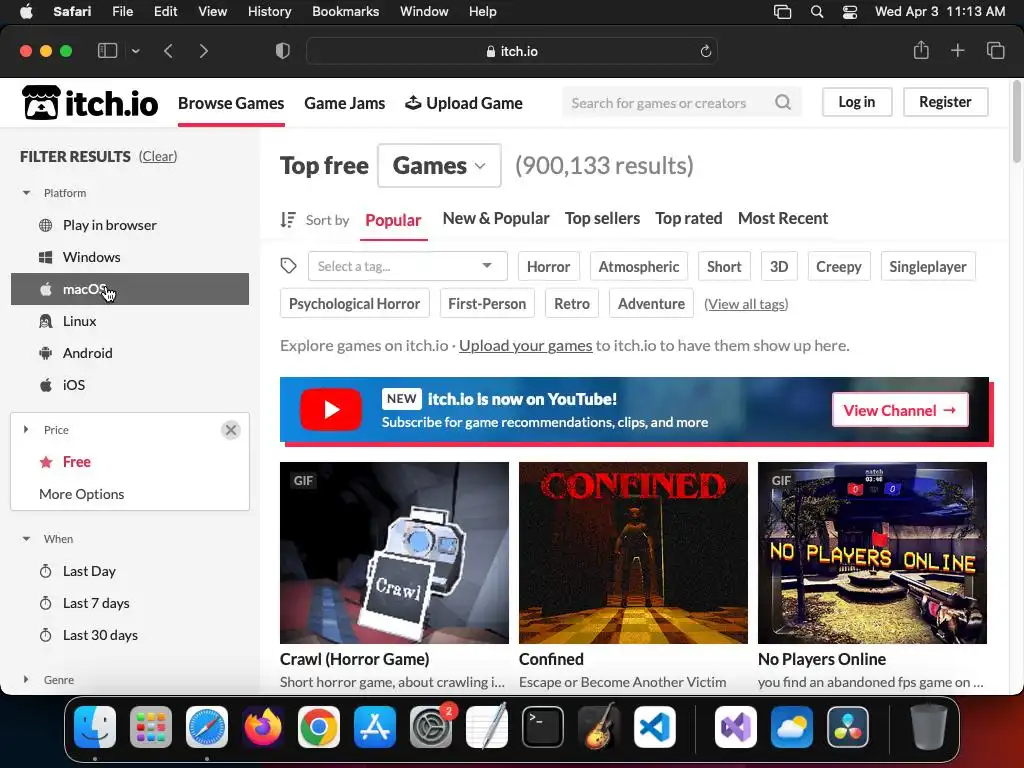Click the itch.io logo
Image resolution: width=1024 pixels, height=768 pixels.
pos(90,103)
